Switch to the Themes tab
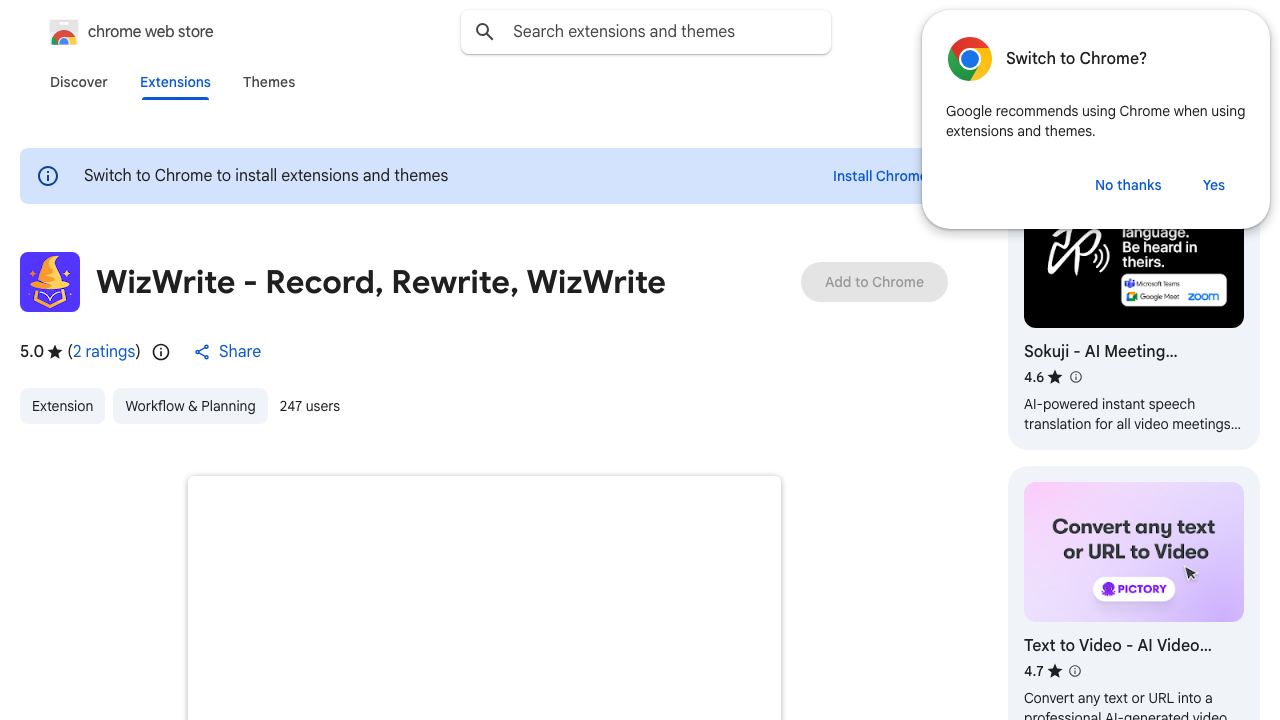The height and width of the screenshot is (720, 1280). 269,82
